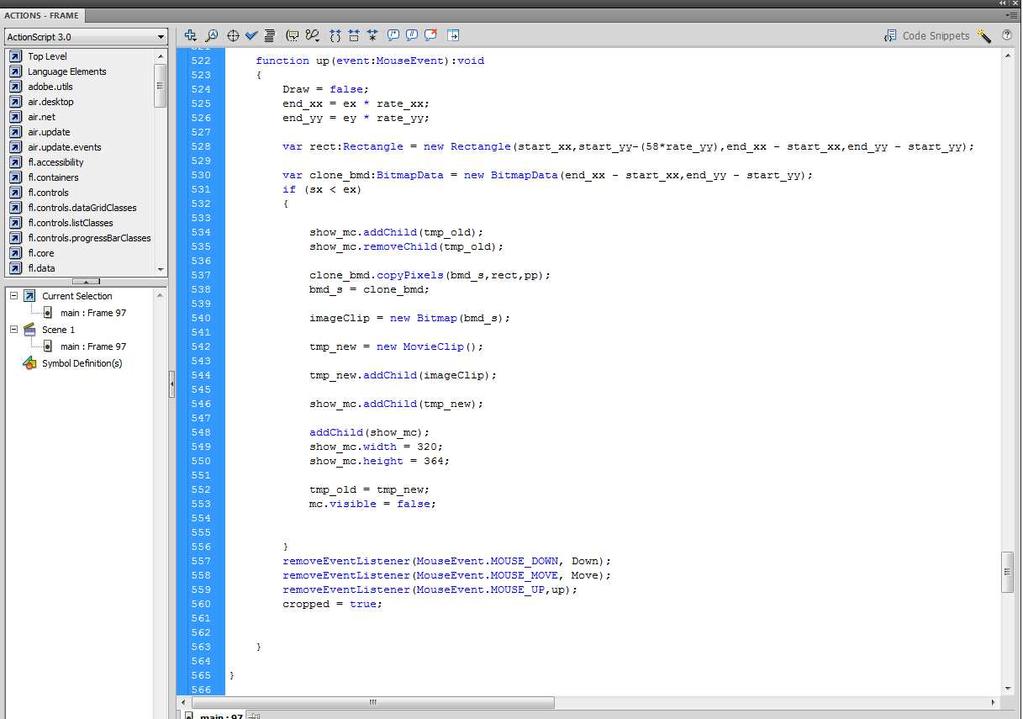Click the sidebar collapse handle beside the code editor
Viewport: 1023px width, 719px height.
tap(172, 384)
